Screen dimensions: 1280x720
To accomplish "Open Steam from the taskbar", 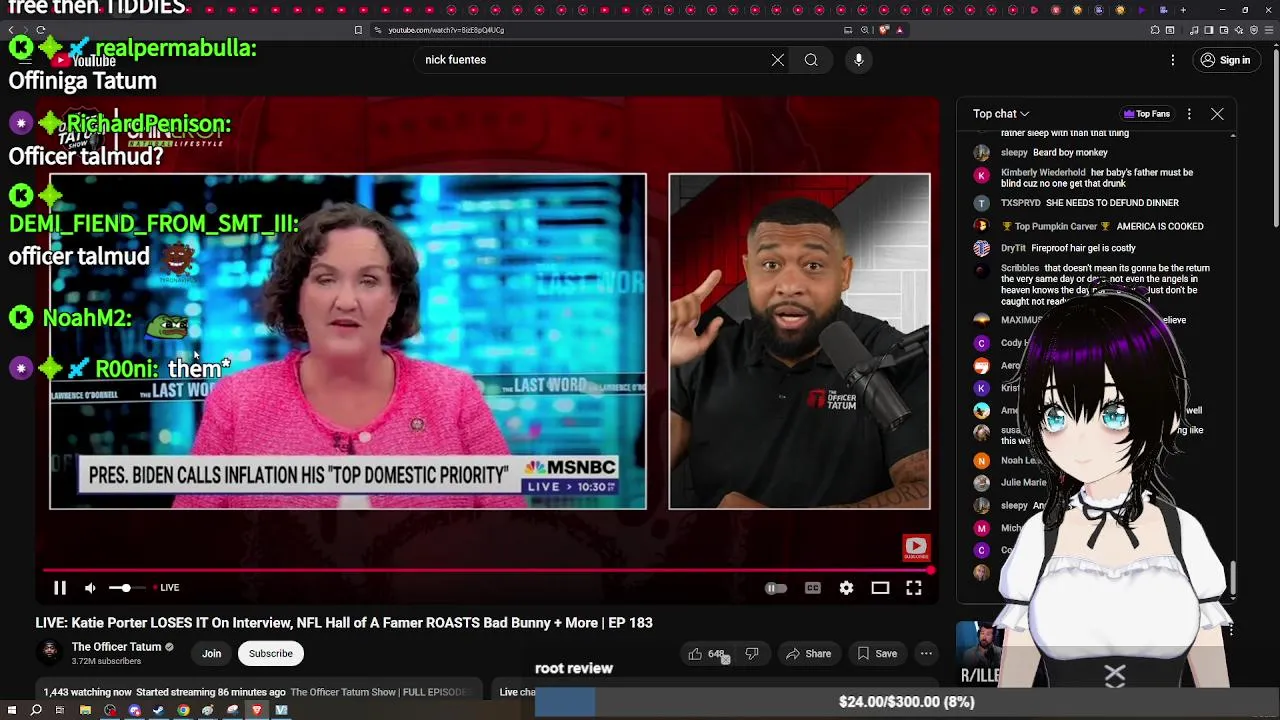I will [159, 711].
